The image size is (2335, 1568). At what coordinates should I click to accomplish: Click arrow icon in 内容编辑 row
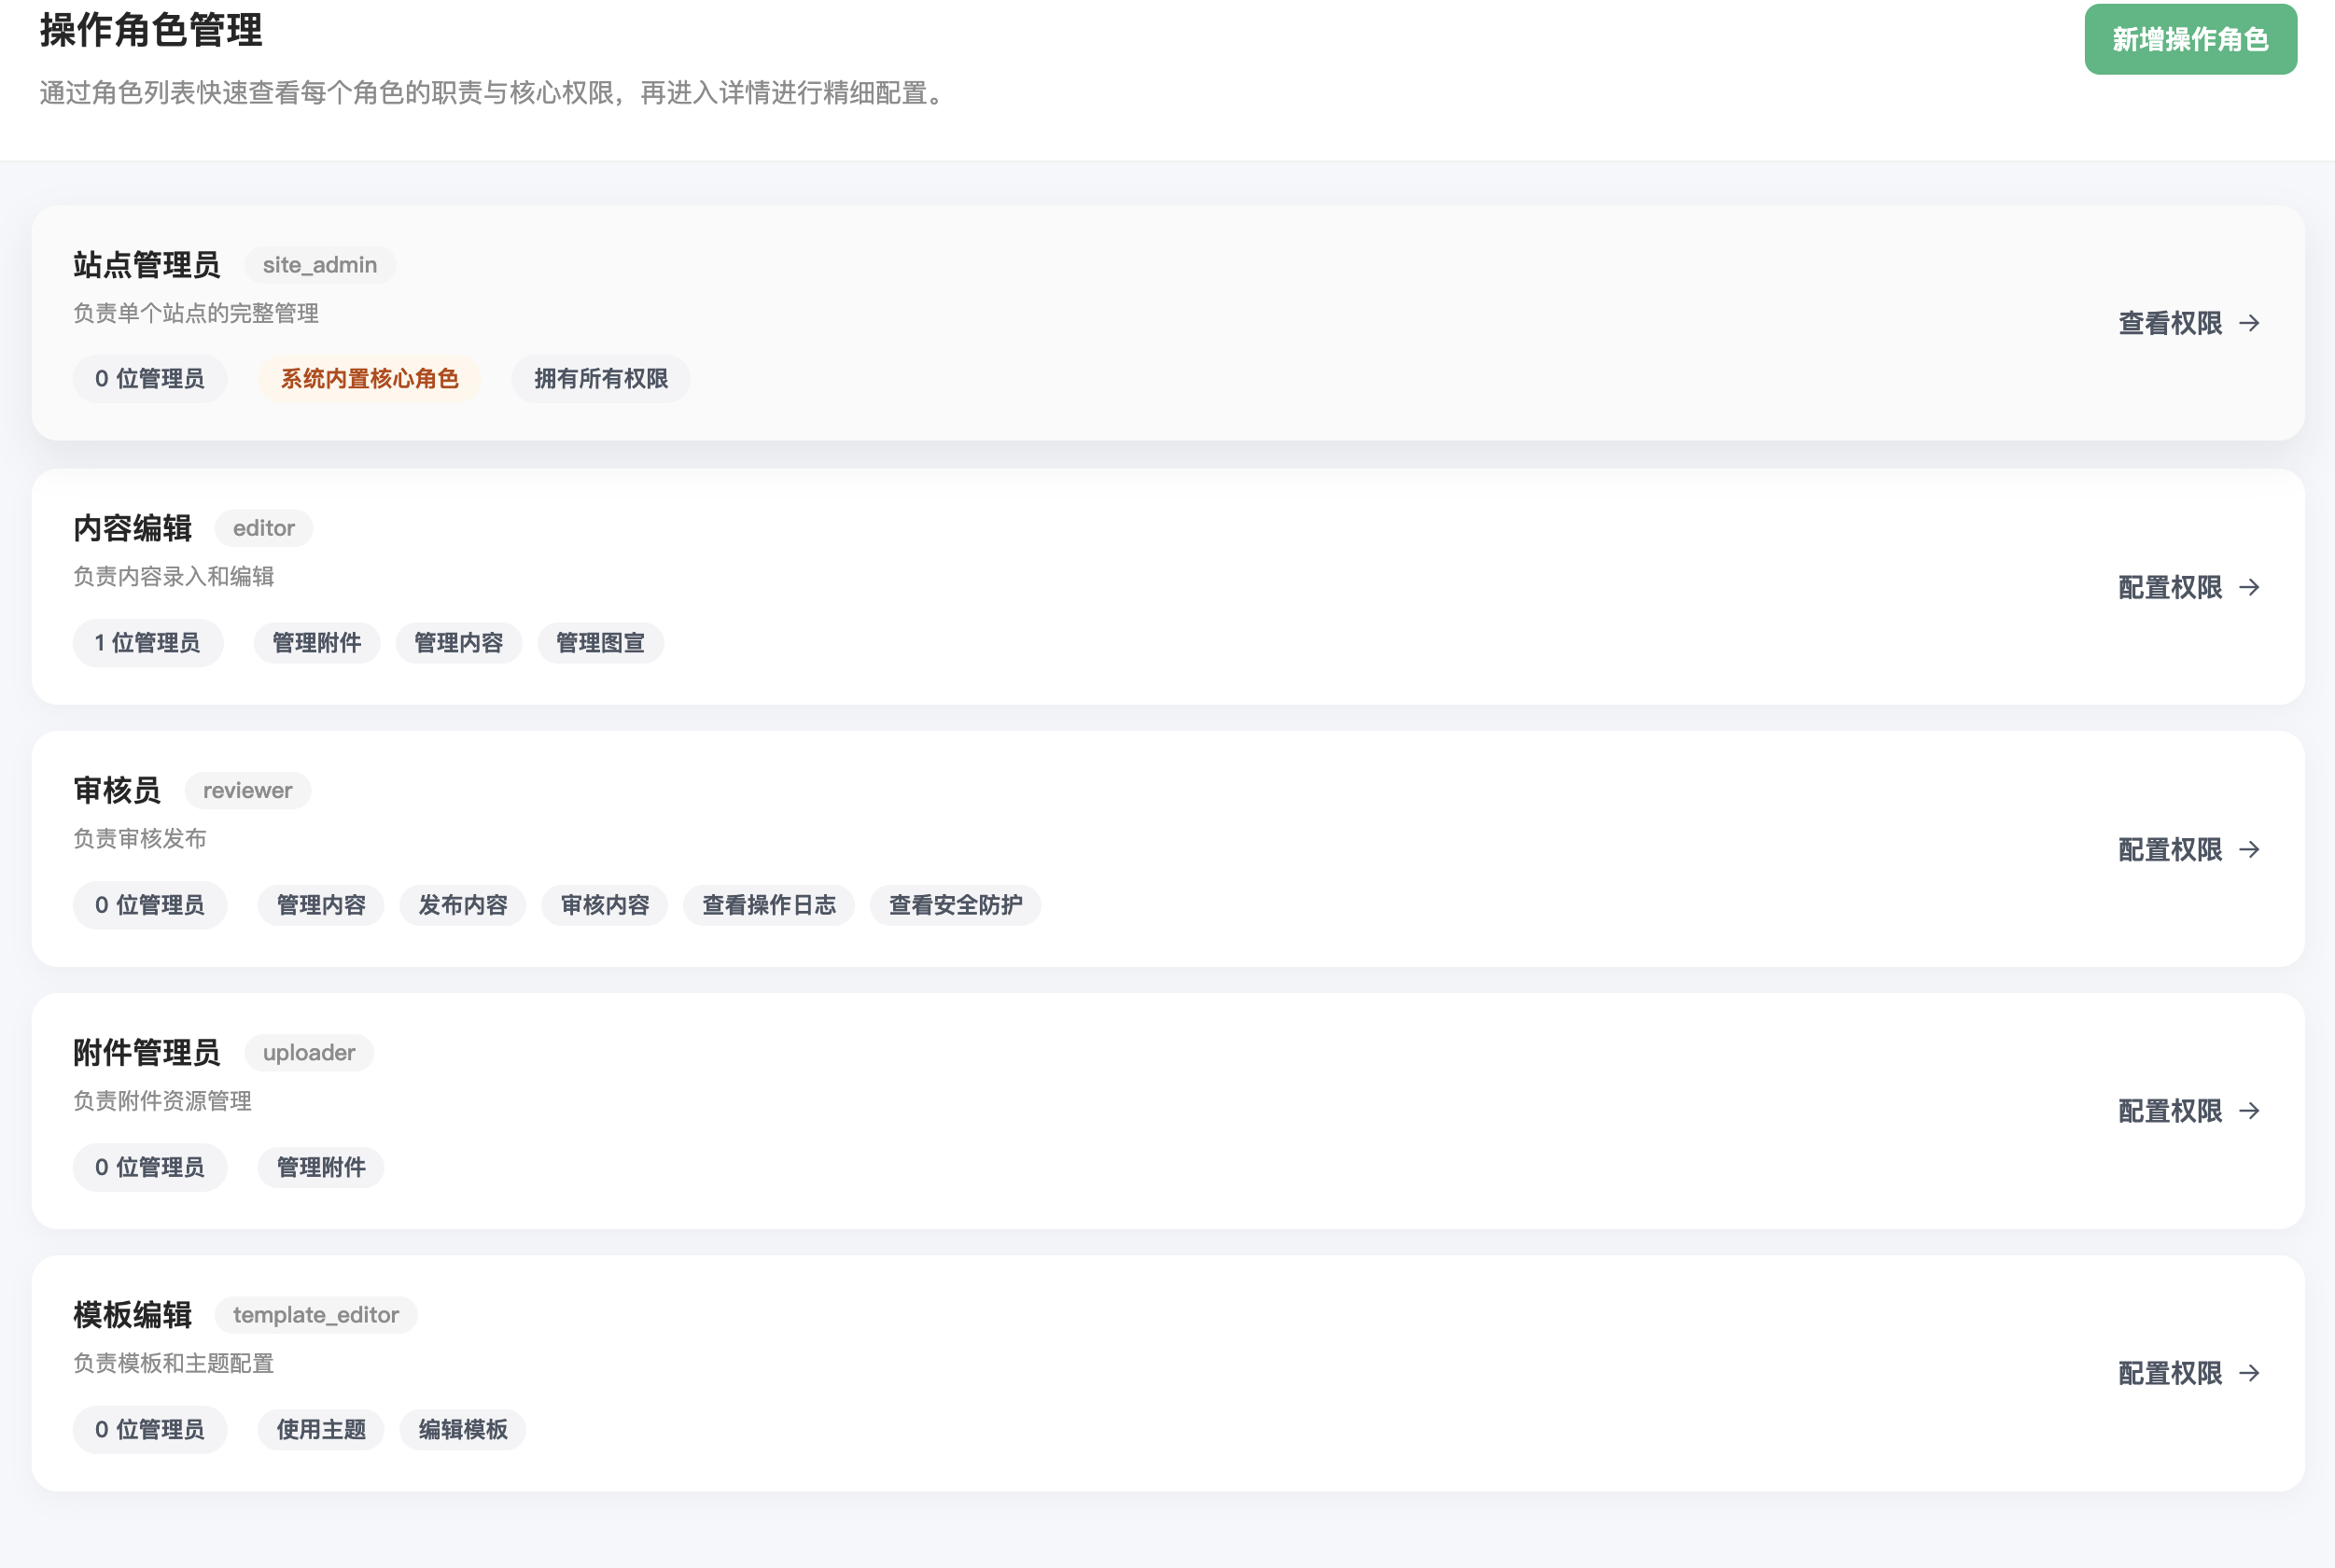point(2249,587)
